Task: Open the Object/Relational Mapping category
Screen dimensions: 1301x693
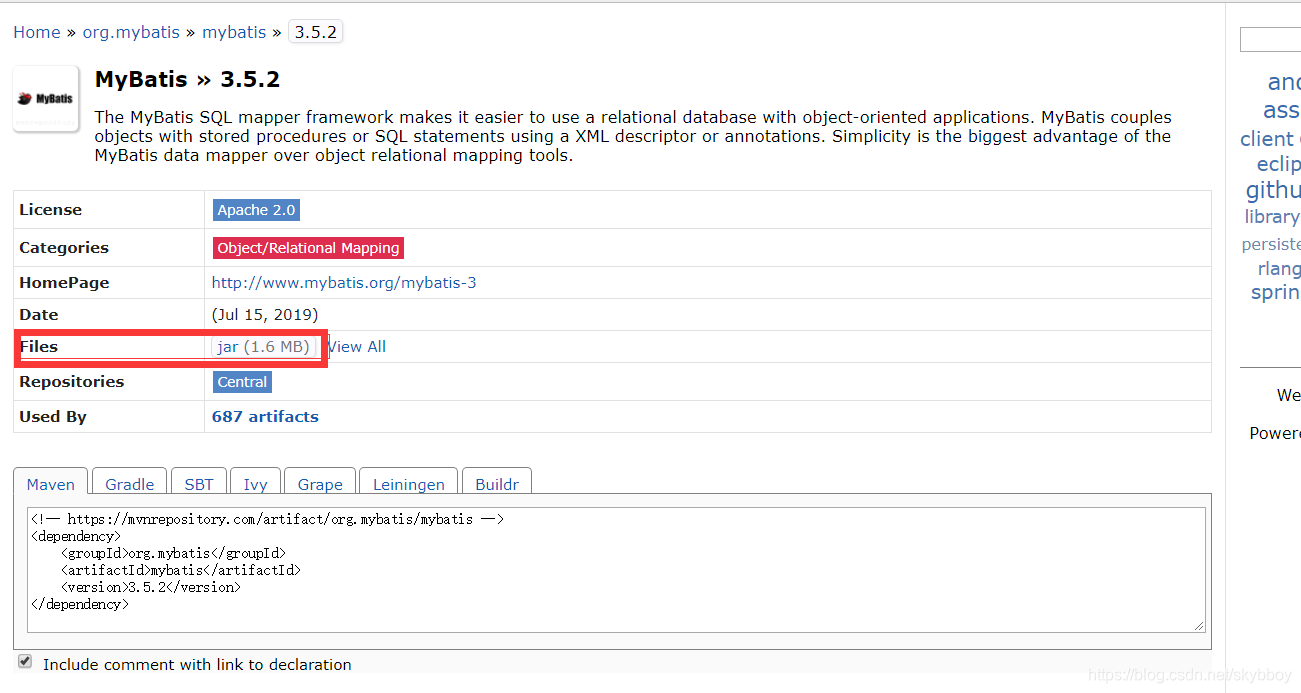Action: click(x=308, y=248)
